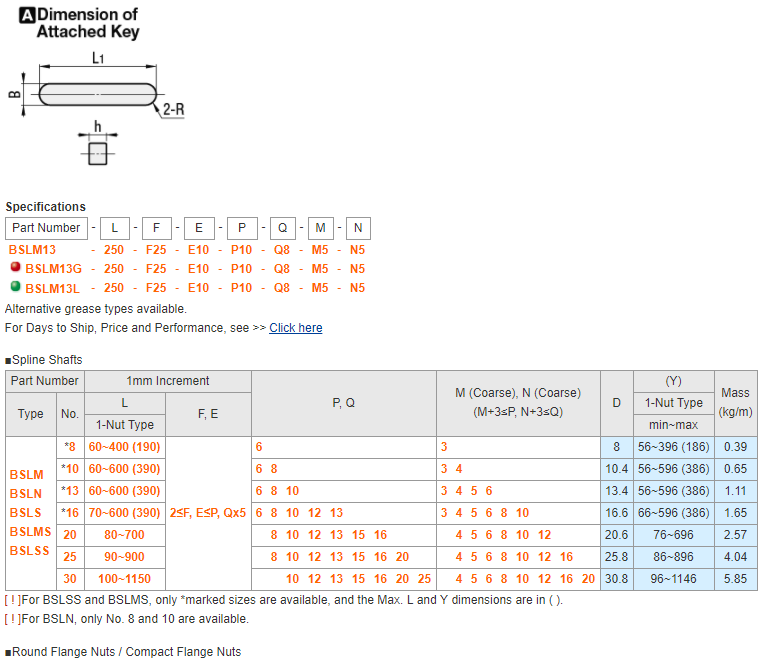Click the '66~596 (386)' Y range cell
Image resolution: width=775 pixels, height=660 pixels.
pos(674,513)
